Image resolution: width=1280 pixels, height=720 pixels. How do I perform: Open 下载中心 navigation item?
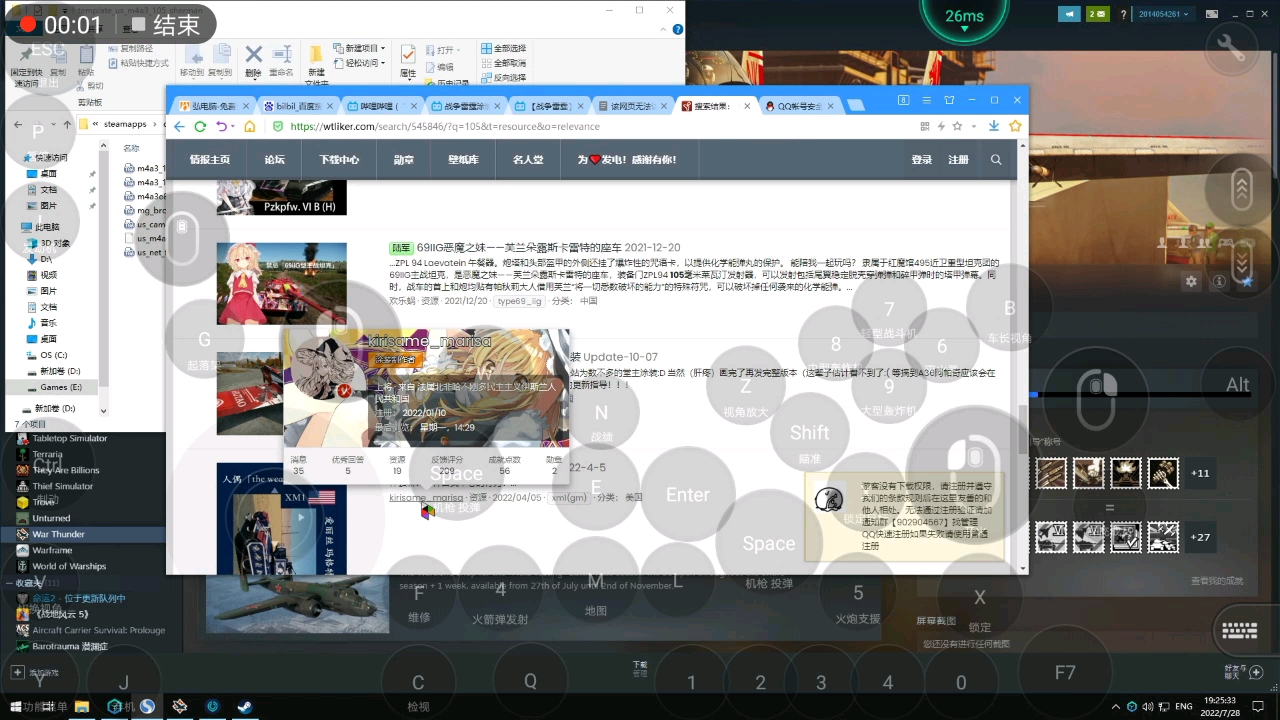coord(339,160)
